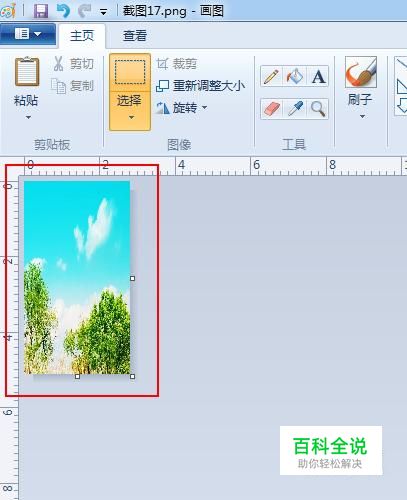This screenshot has height=500, width=407.
Task: Select the Text tool
Action: point(318,76)
